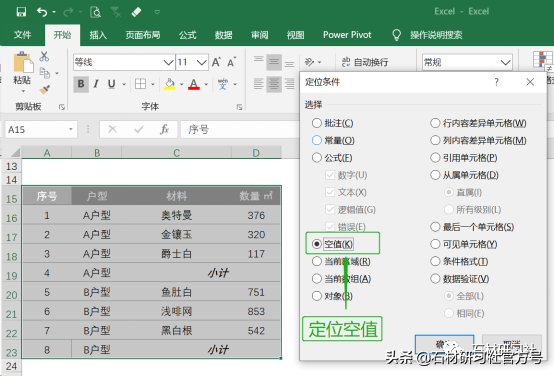Open the 文件 tab
The image size is (554, 376).
pyautogui.click(x=23, y=35)
